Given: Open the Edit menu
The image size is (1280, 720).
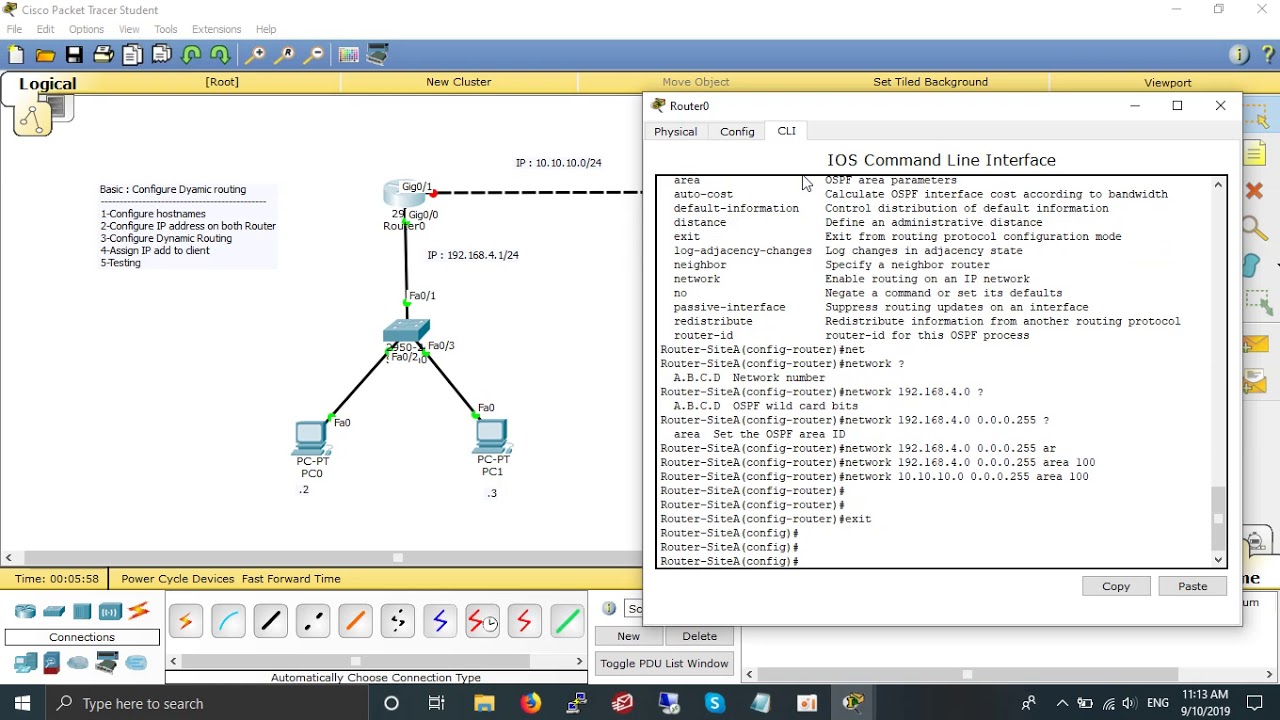Looking at the screenshot, I should [46, 29].
